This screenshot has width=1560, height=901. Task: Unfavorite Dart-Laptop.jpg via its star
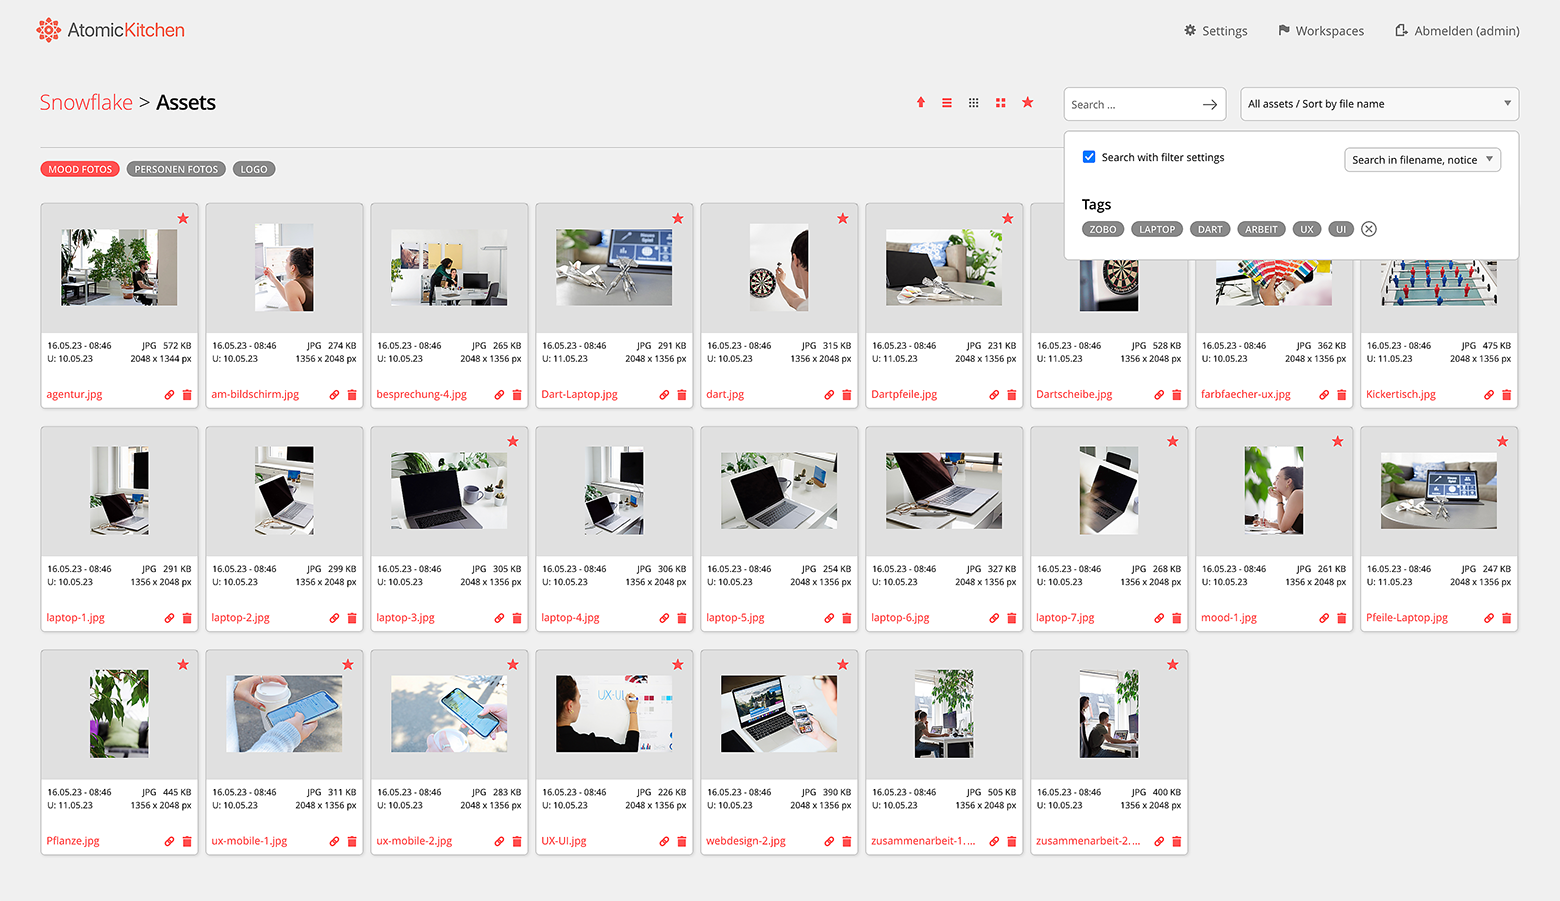coord(678,218)
